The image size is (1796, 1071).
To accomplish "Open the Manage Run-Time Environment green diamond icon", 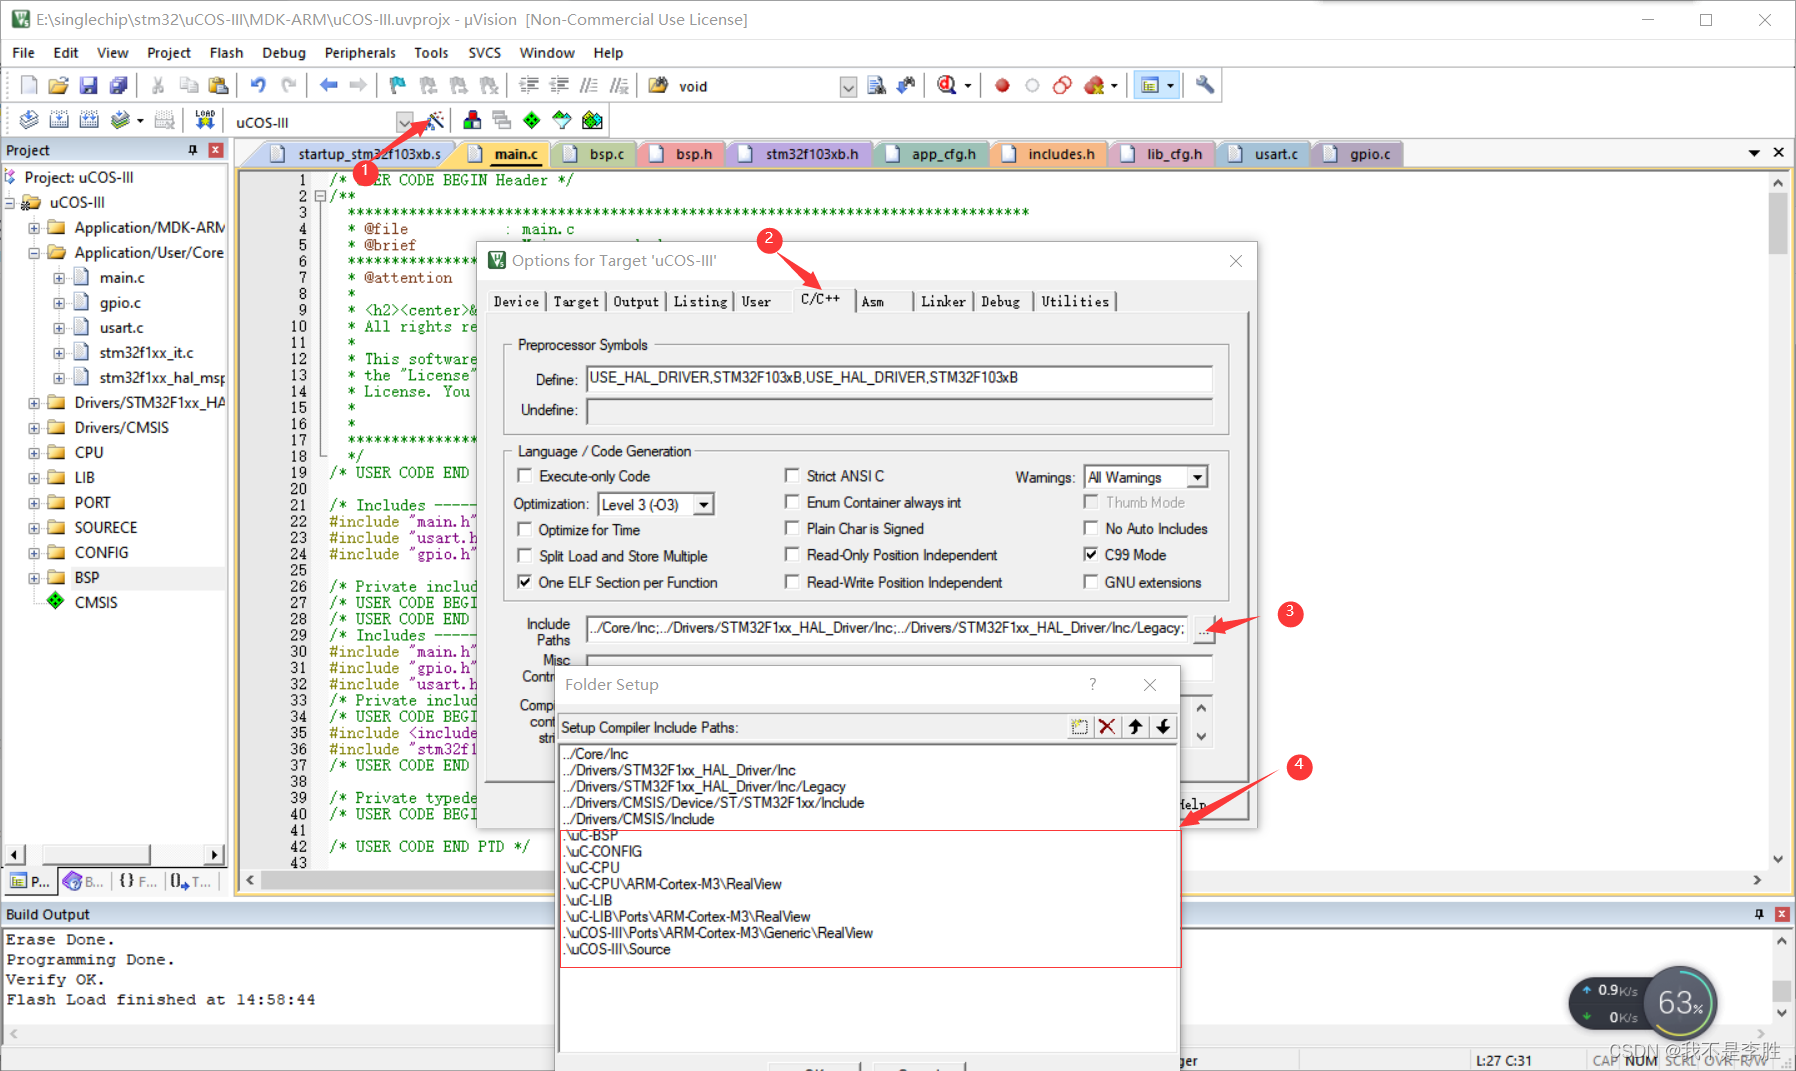I will pyautogui.click(x=532, y=121).
